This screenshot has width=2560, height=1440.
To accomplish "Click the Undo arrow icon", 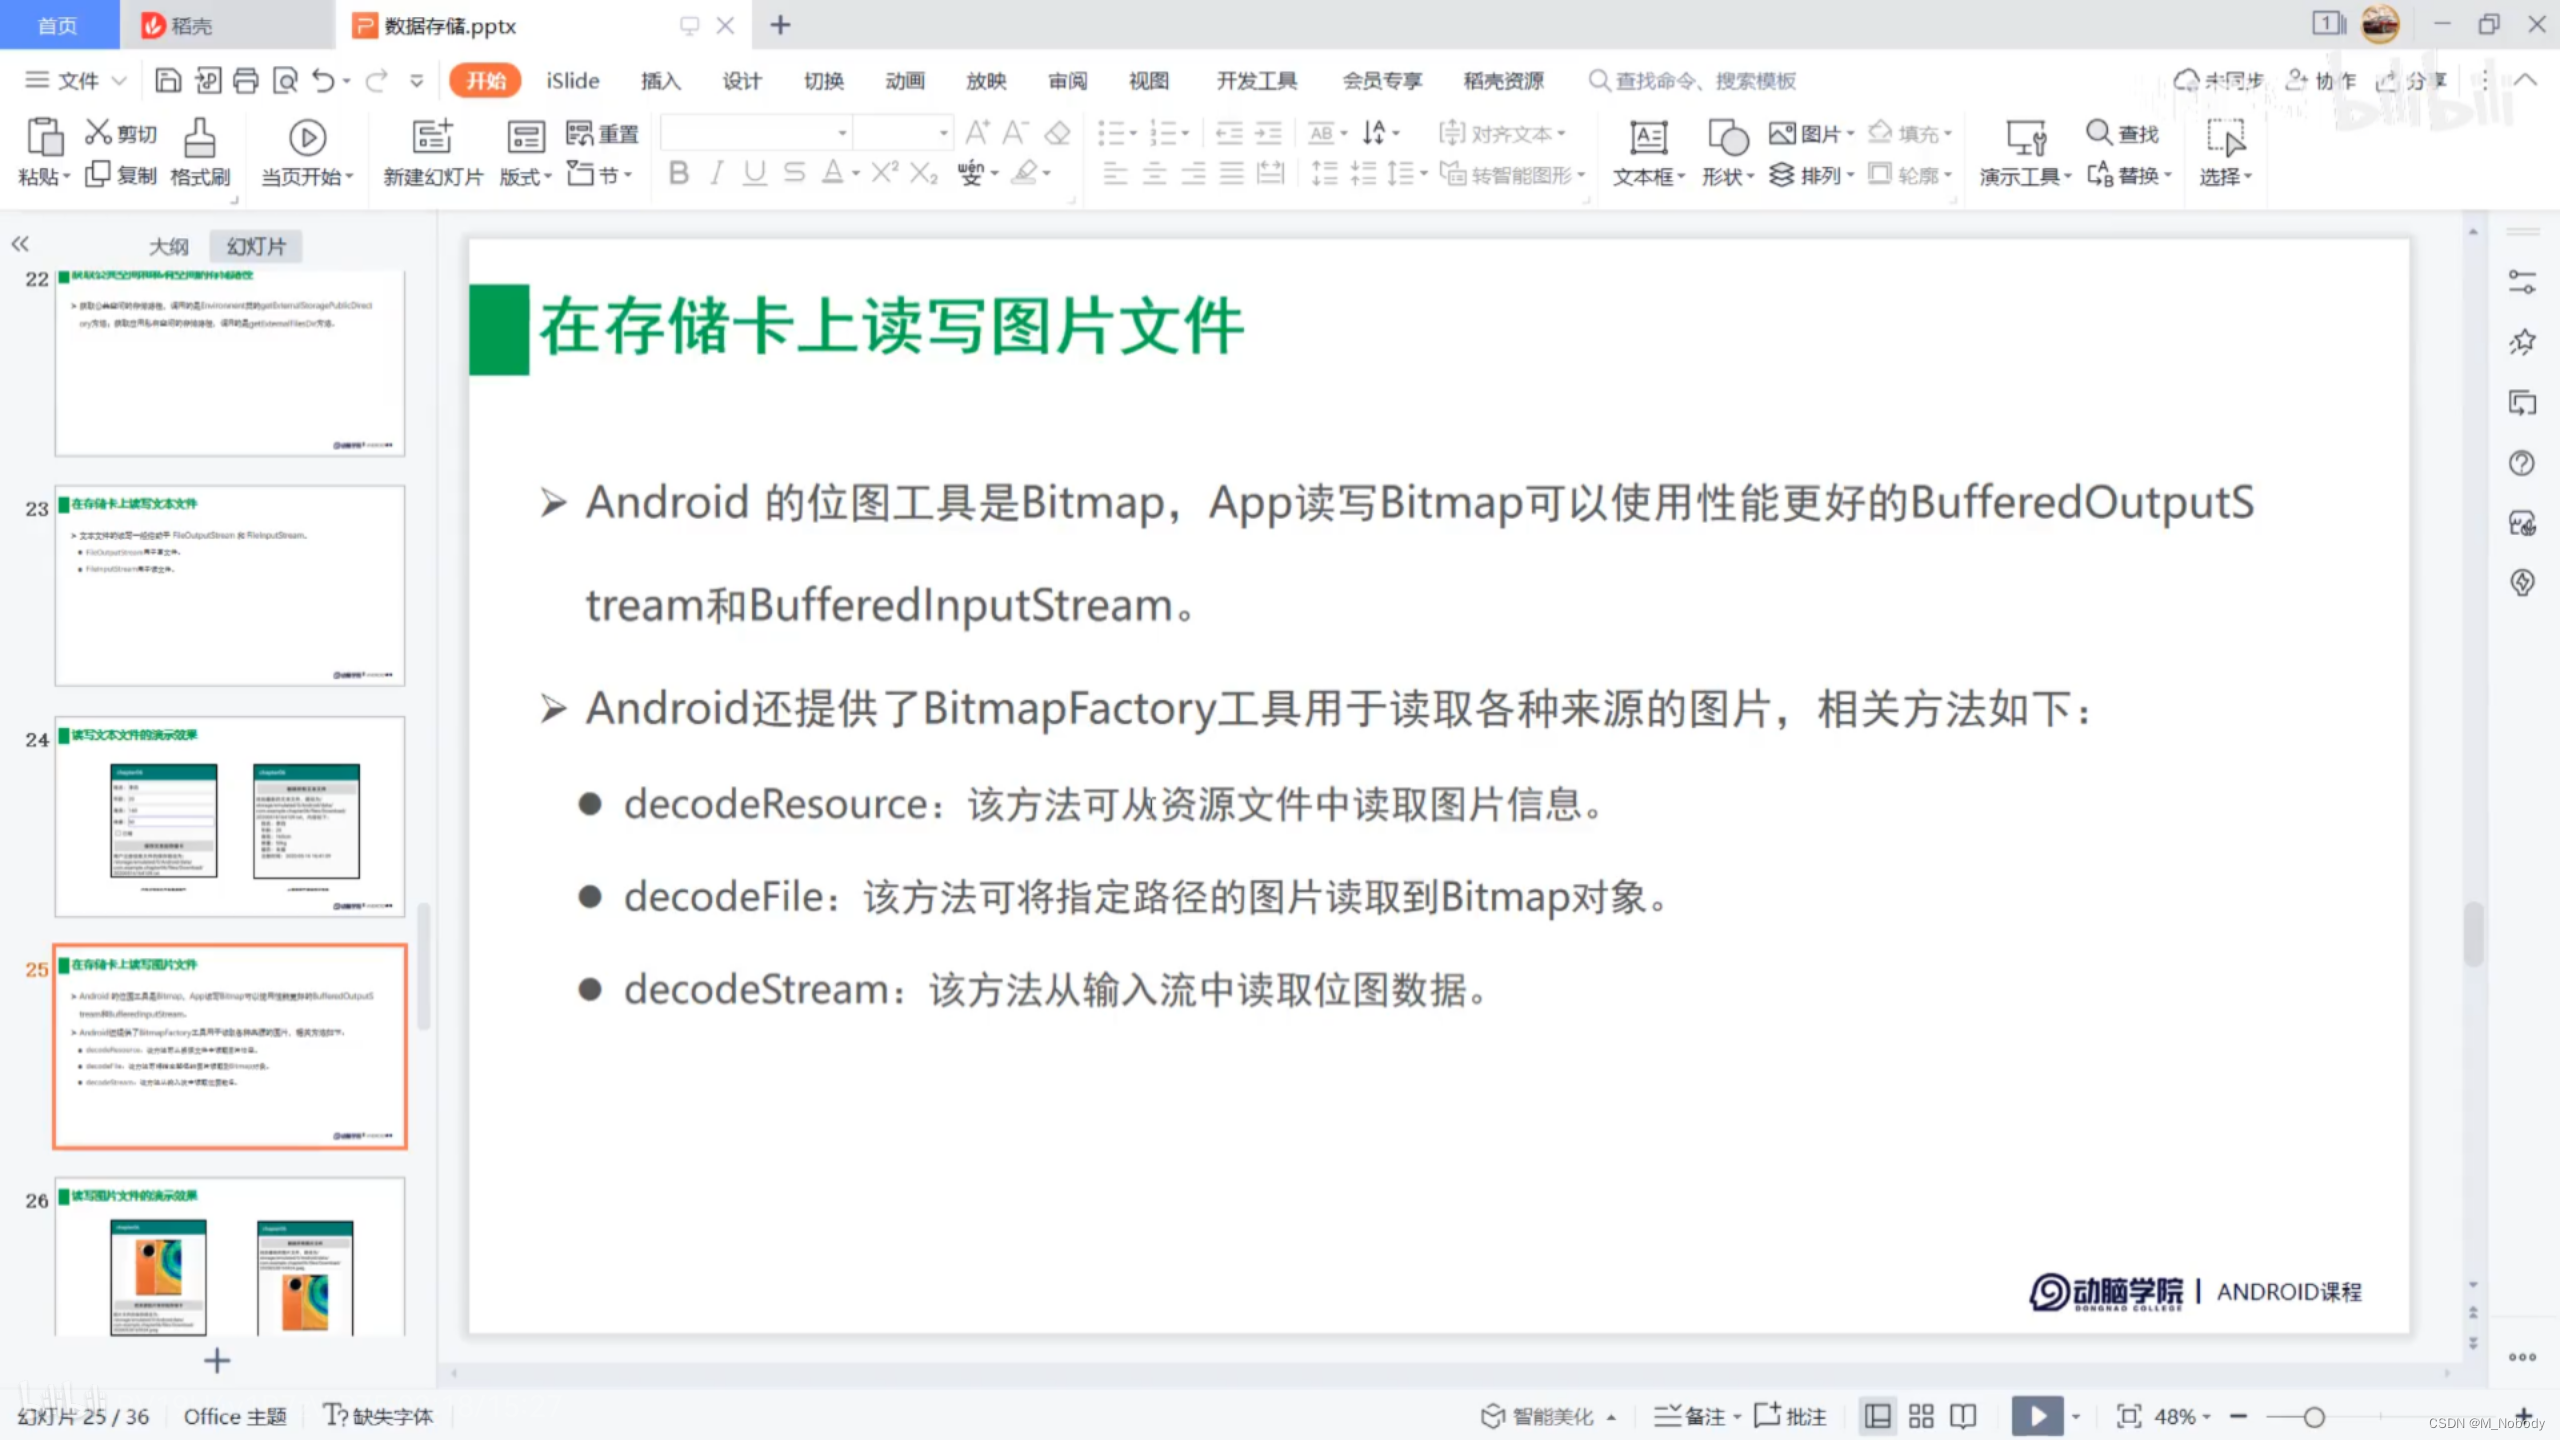I will (322, 80).
